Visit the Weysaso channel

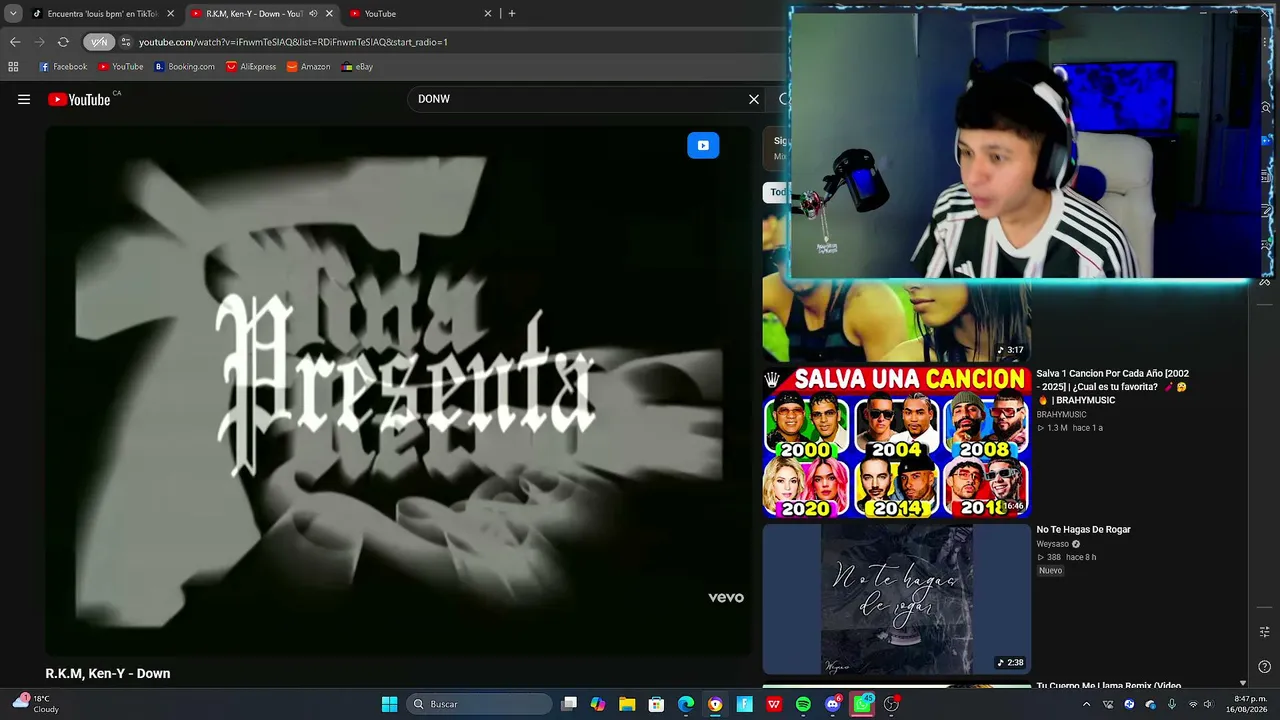pos(1053,544)
